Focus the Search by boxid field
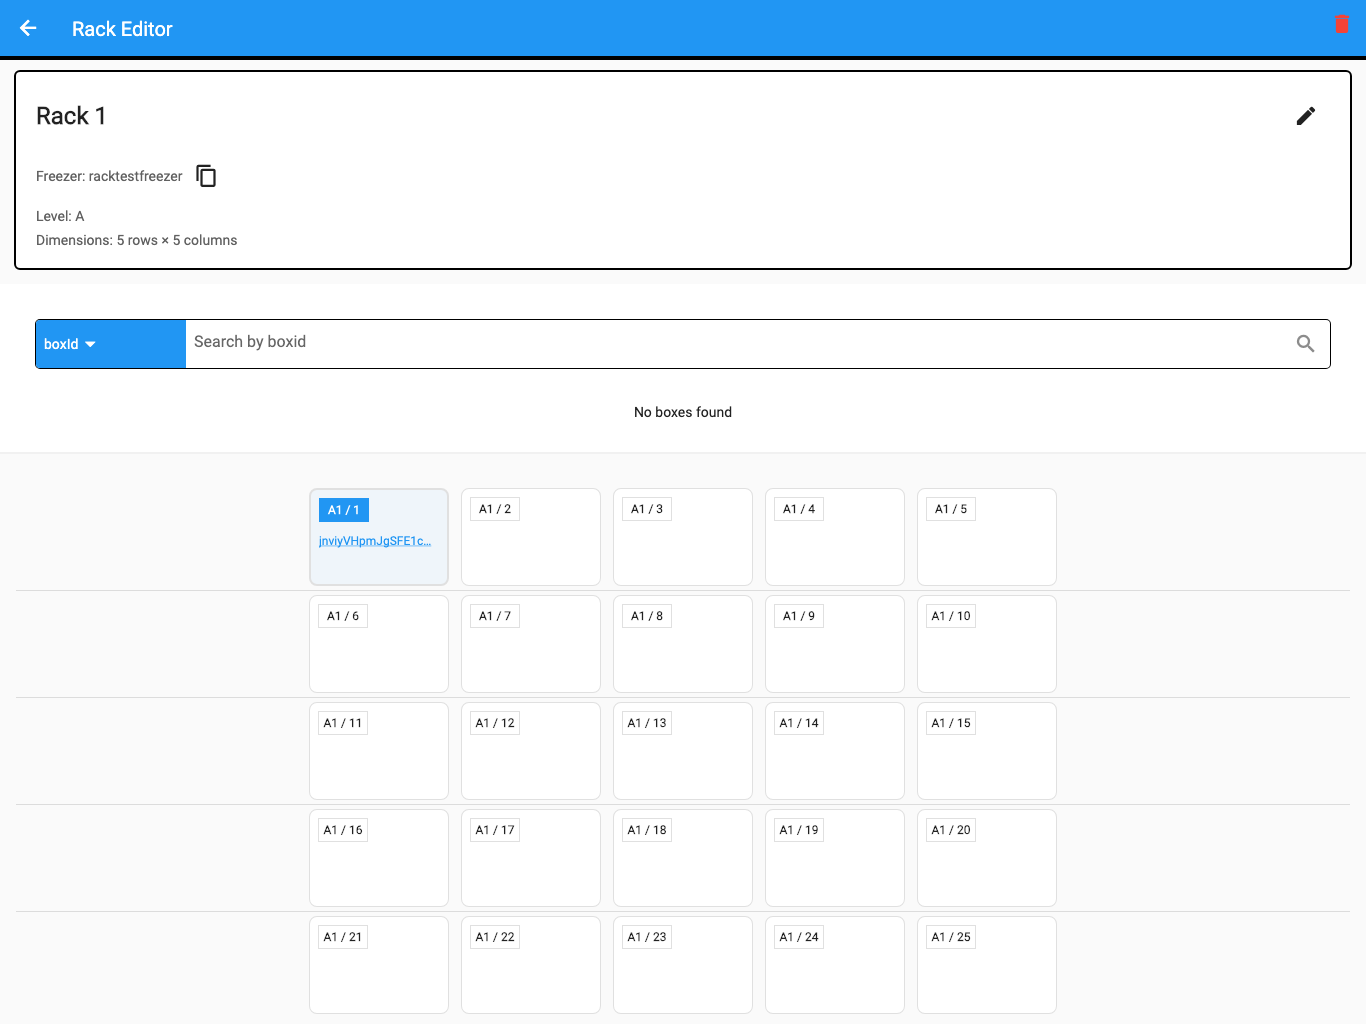 [735, 344]
